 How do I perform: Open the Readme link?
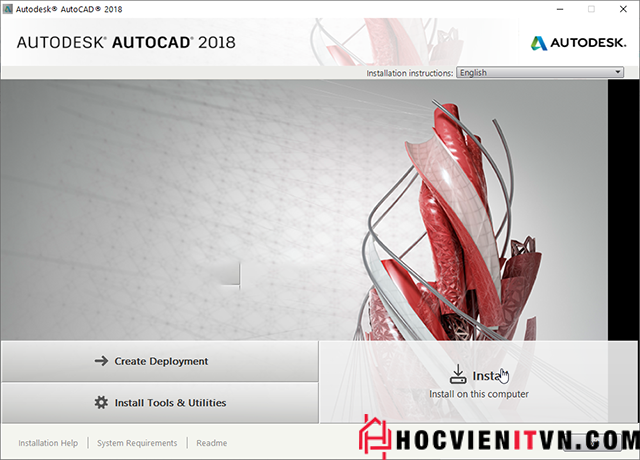point(211,443)
